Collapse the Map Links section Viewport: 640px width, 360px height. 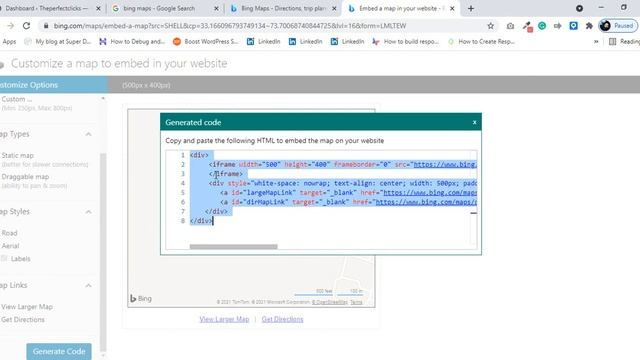(88, 285)
